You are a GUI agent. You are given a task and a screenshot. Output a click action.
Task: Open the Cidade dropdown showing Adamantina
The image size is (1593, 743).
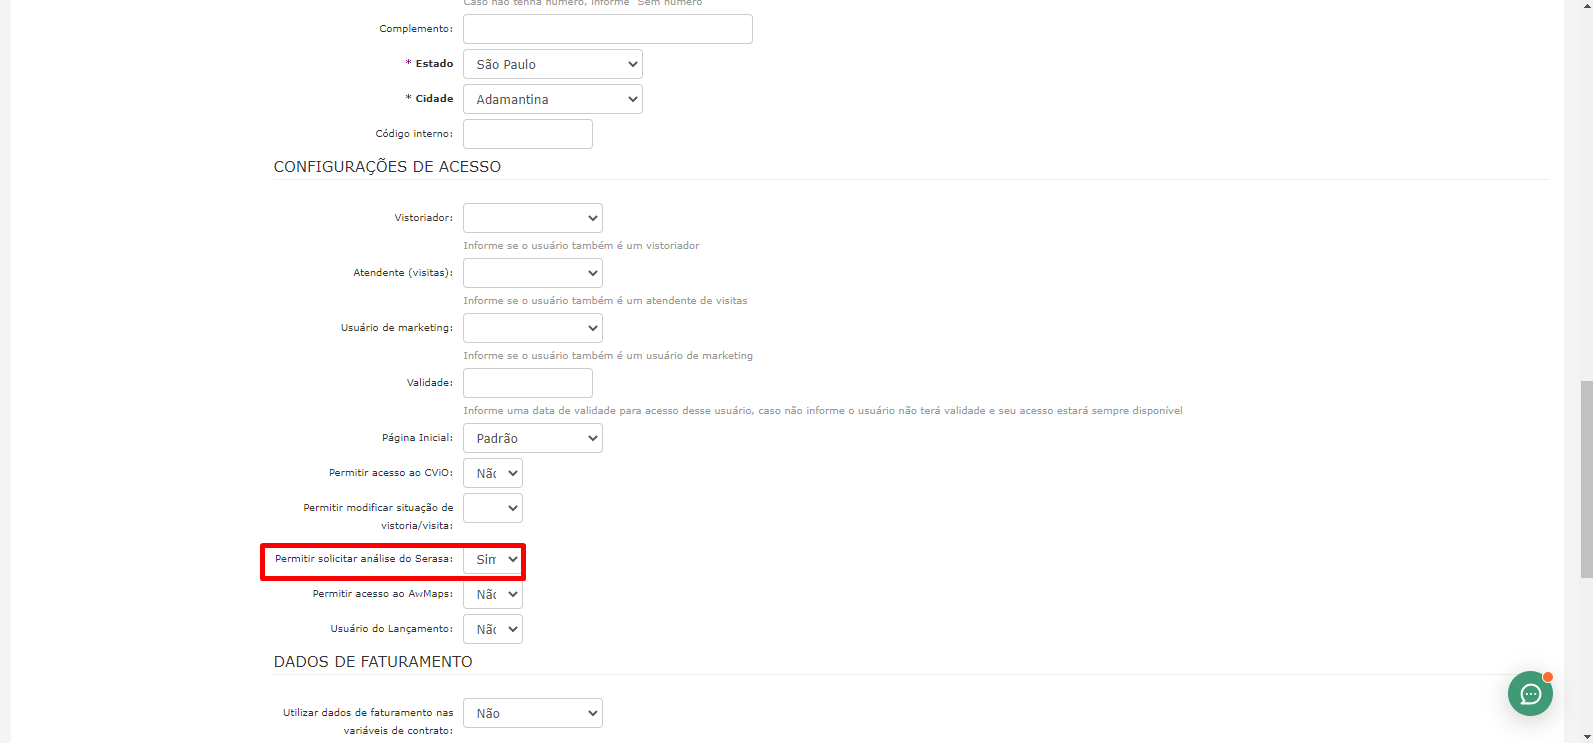[553, 99]
